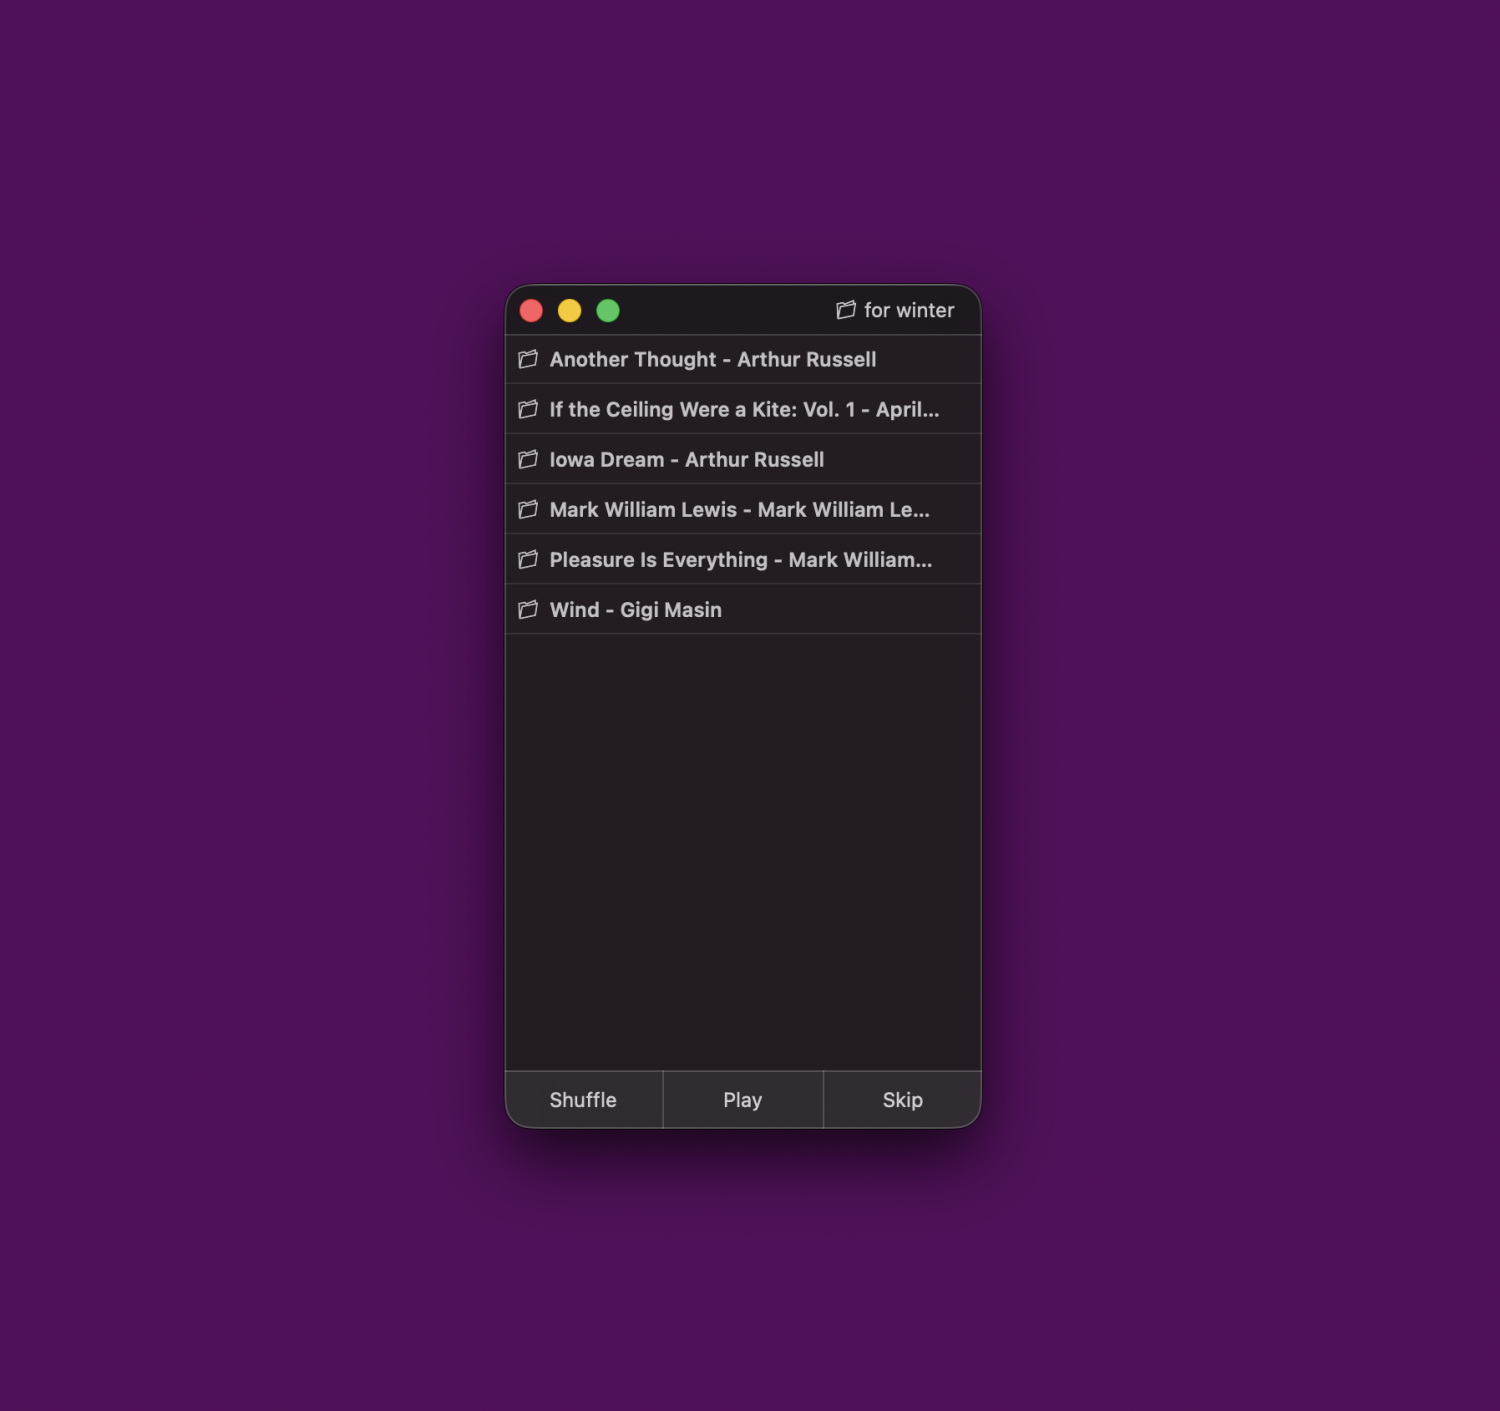The height and width of the screenshot is (1411, 1500).
Task: Select Iowa Dream - Arthur Russell title text
Action: [x=686, y=459]
